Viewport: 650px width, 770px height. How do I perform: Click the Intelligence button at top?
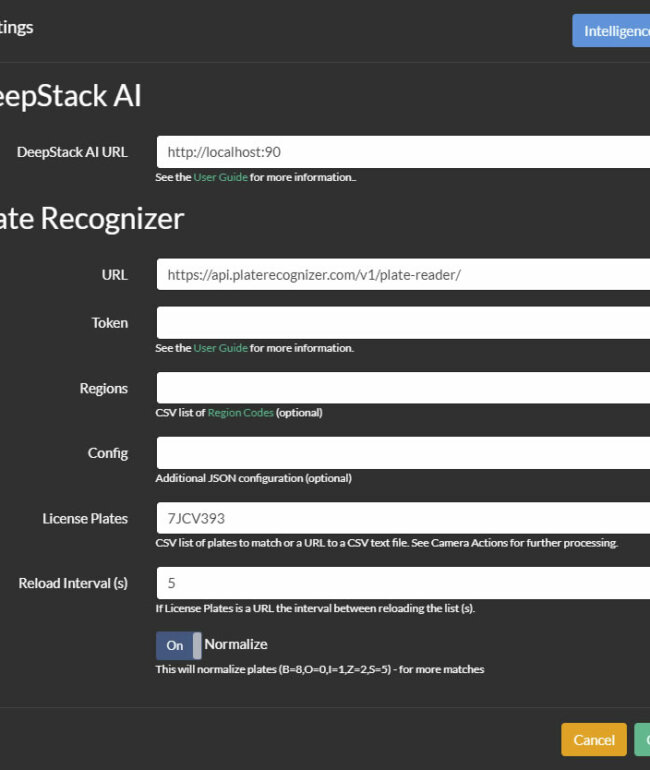click(x=611, y=30)
